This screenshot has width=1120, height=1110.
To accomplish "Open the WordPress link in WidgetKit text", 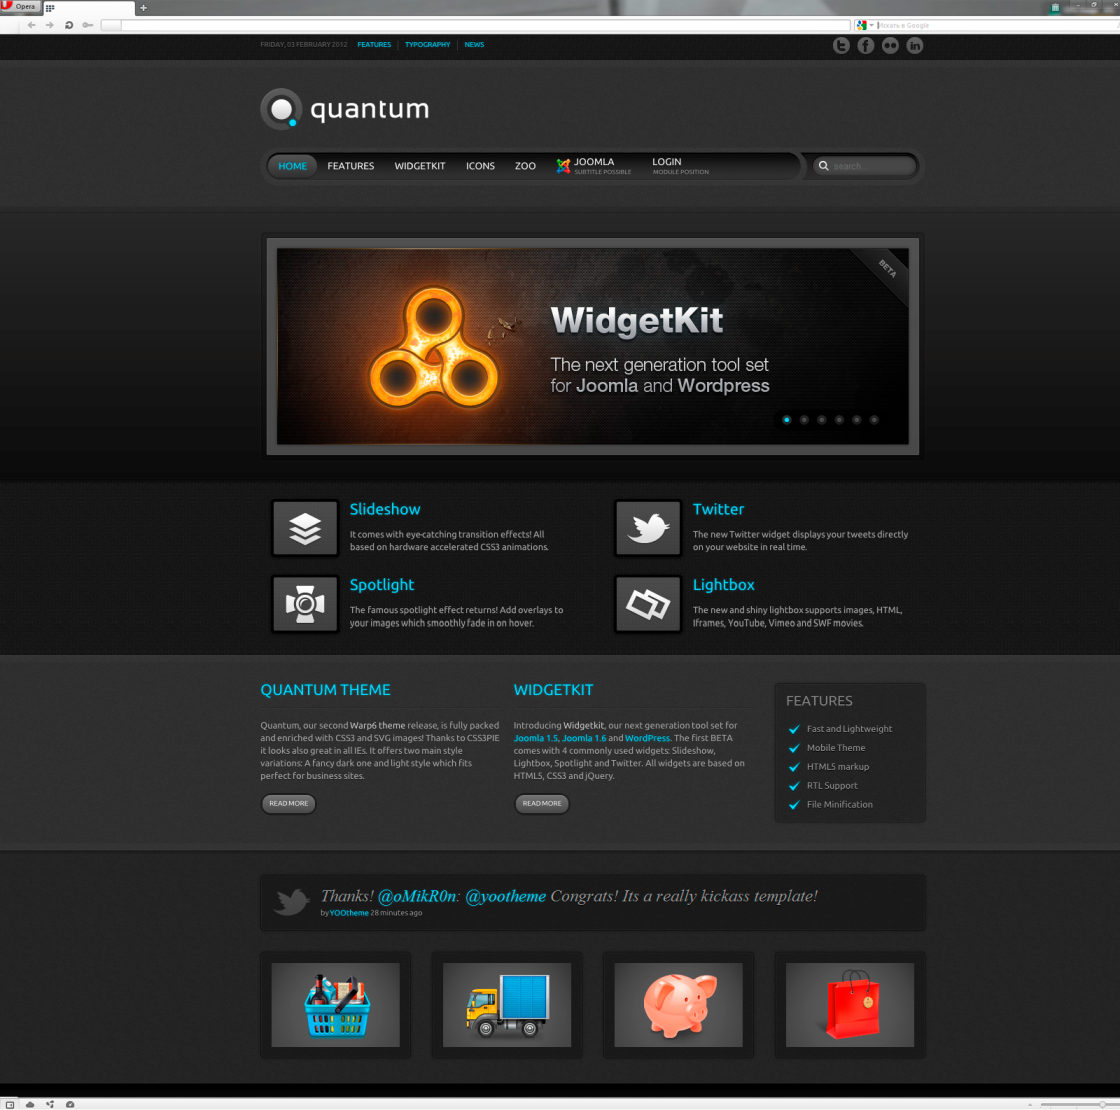I will (x=647, y=738).
